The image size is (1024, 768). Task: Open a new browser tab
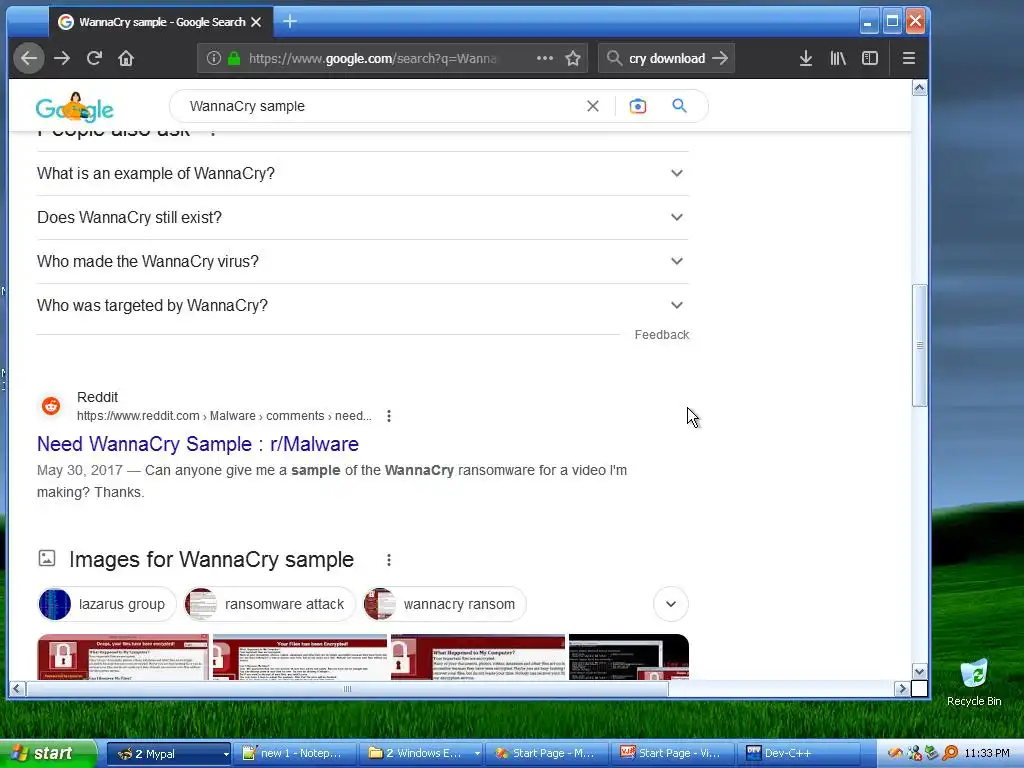click(x=290, y=22)
